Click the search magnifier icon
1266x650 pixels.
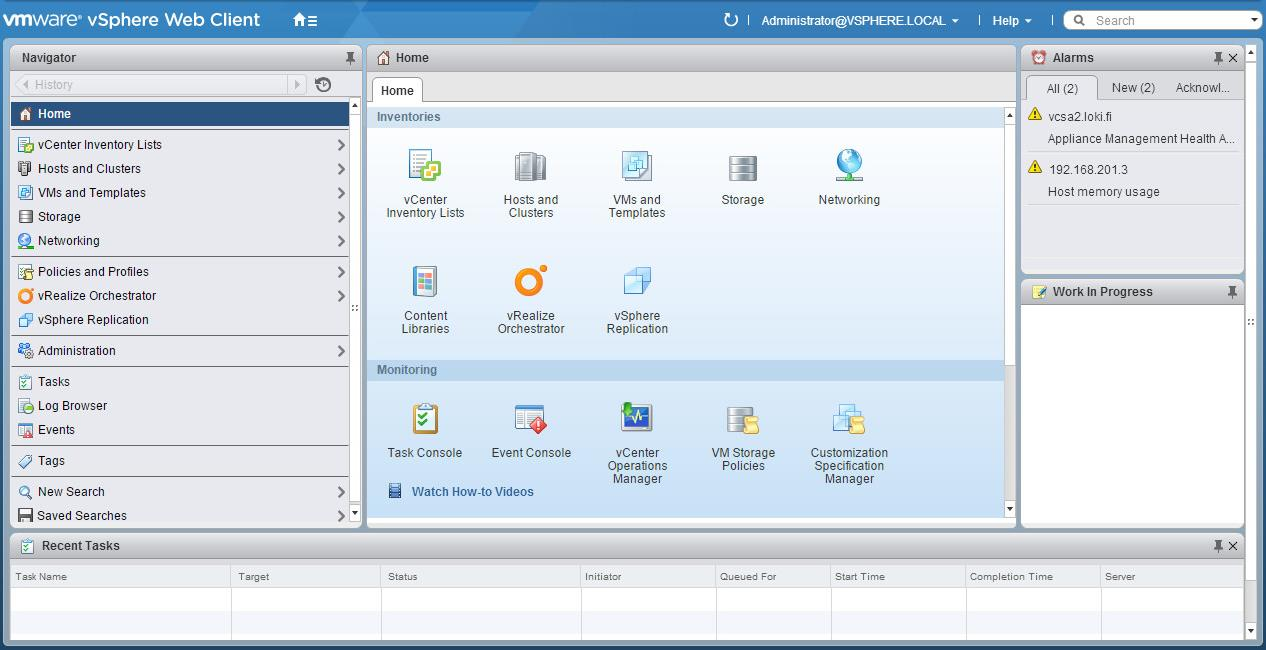(1080, 20)
